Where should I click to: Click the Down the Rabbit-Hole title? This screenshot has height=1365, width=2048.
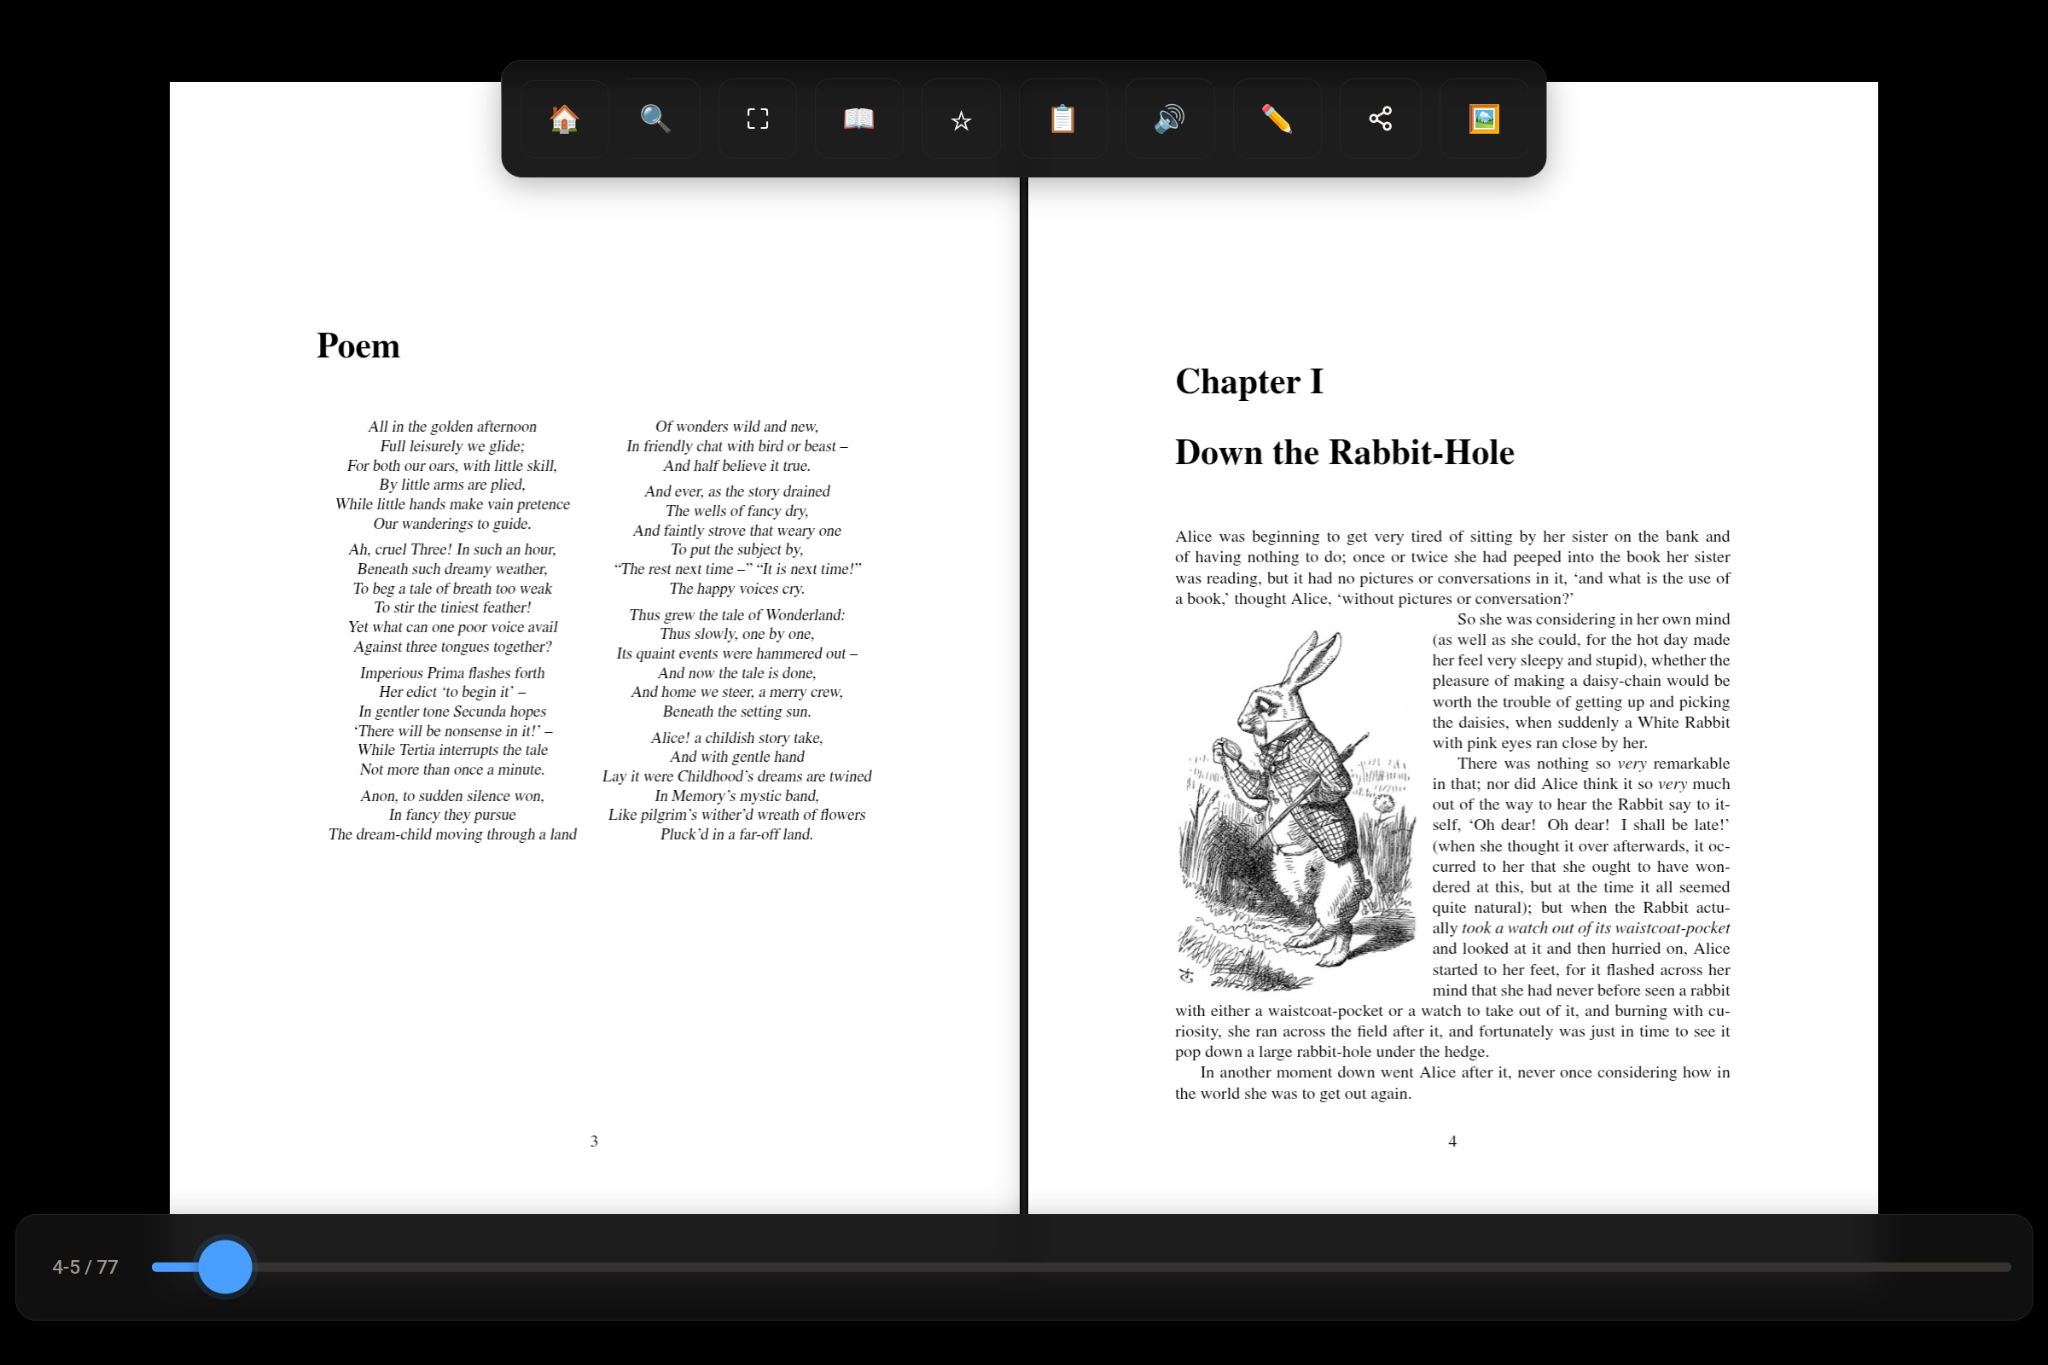click(x=1344, y=452)
